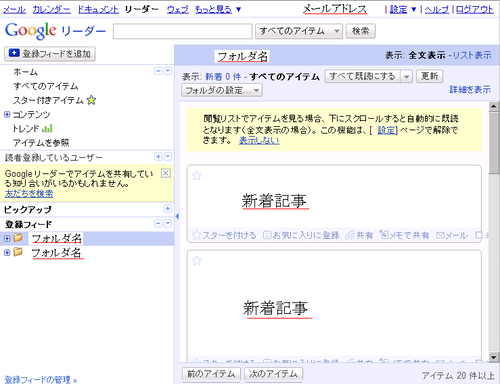This screenshot has width=500, height=384.
Task: Click the 登録フィードを追加 button
Action: [50, 54]
